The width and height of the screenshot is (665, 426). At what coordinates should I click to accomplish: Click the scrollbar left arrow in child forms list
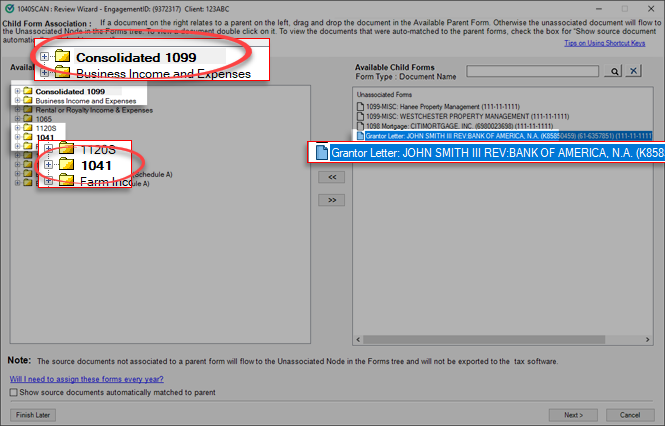click(x=358, y=339)
